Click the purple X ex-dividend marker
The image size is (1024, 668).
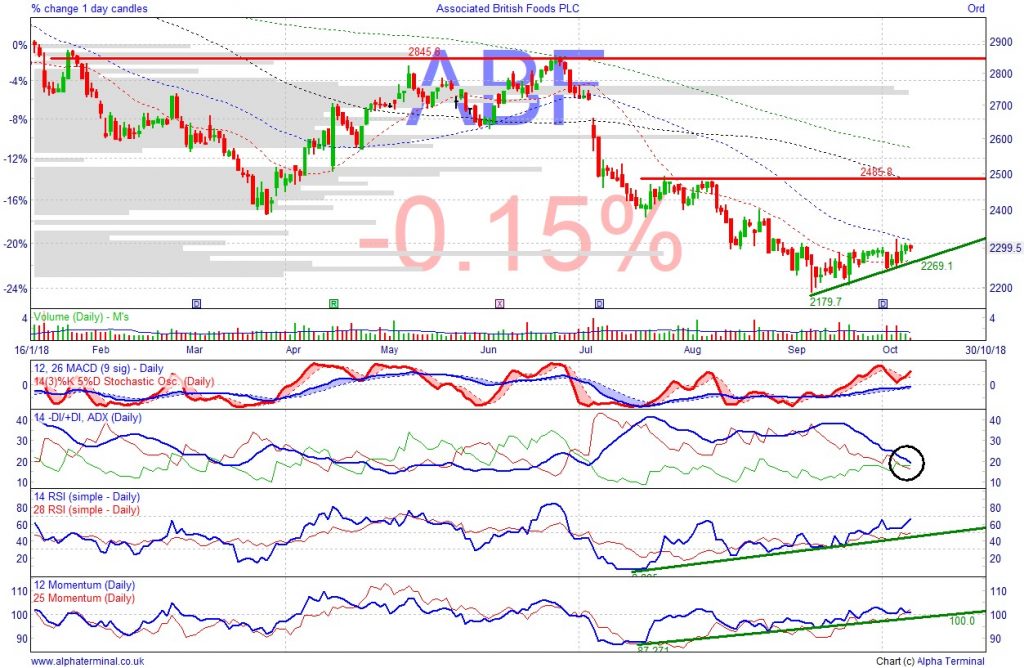[500, 304]
